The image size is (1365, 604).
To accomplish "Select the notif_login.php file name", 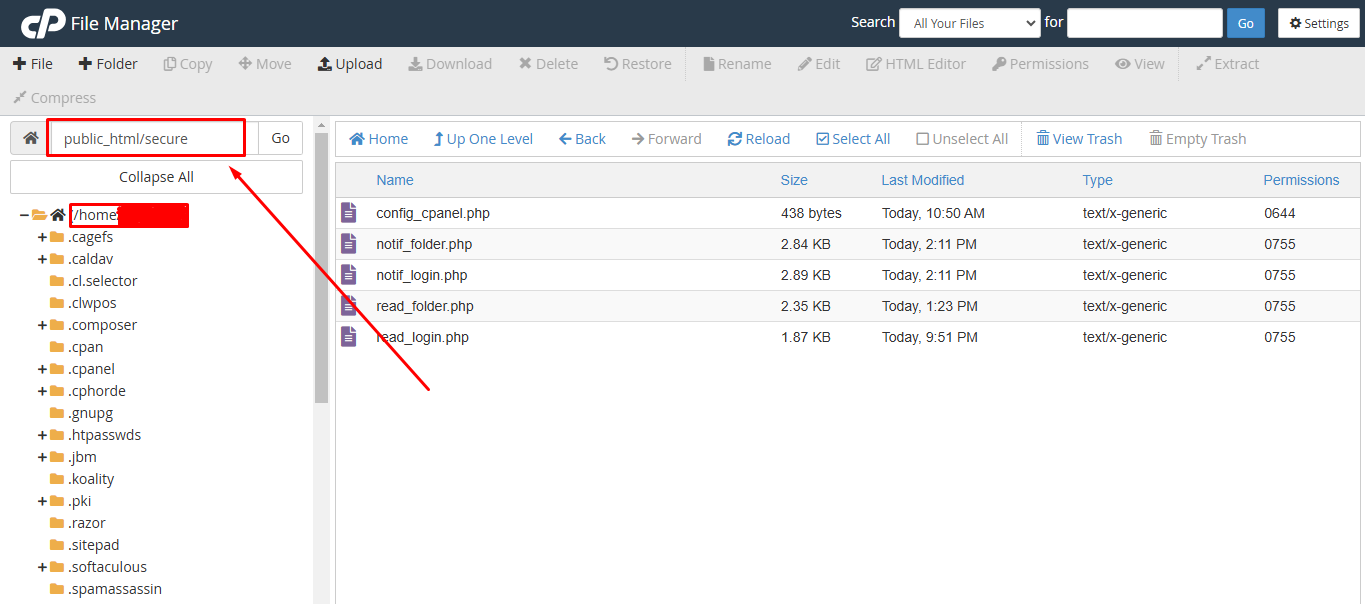I will [421, 275].
